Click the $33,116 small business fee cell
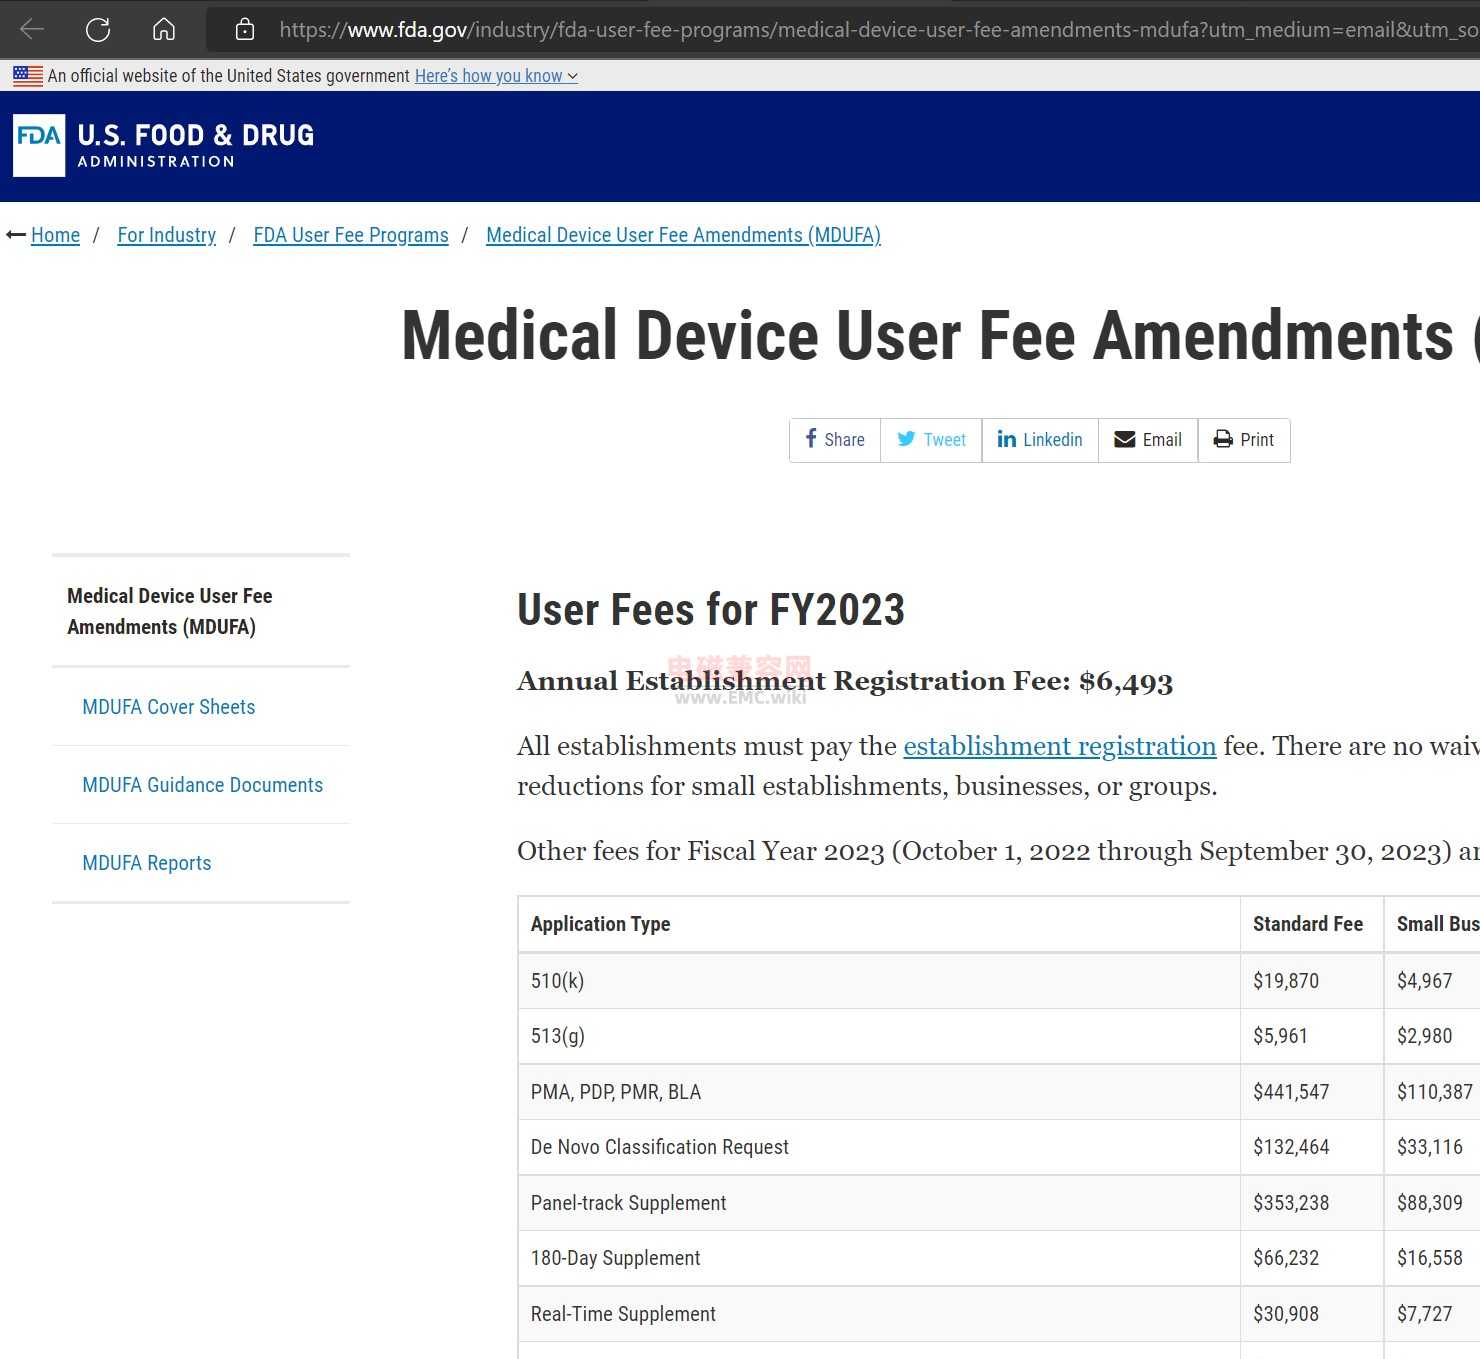The image size is (1480, 1359). [x=1430, y=1147]
